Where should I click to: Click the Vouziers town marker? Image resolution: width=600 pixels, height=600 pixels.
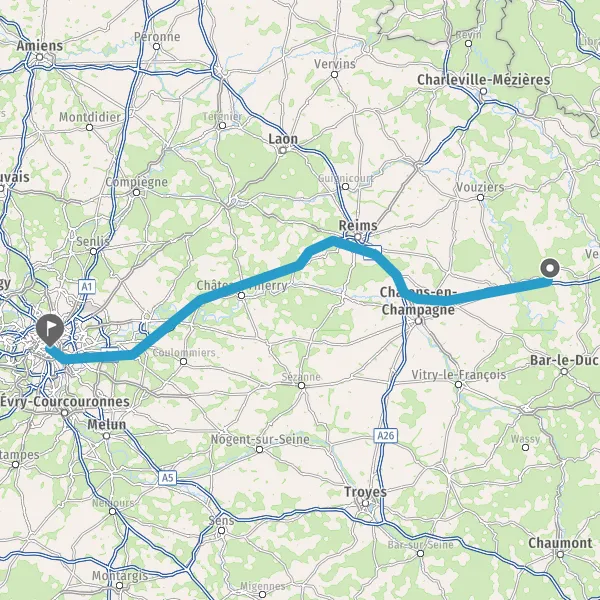click(481, 197)
